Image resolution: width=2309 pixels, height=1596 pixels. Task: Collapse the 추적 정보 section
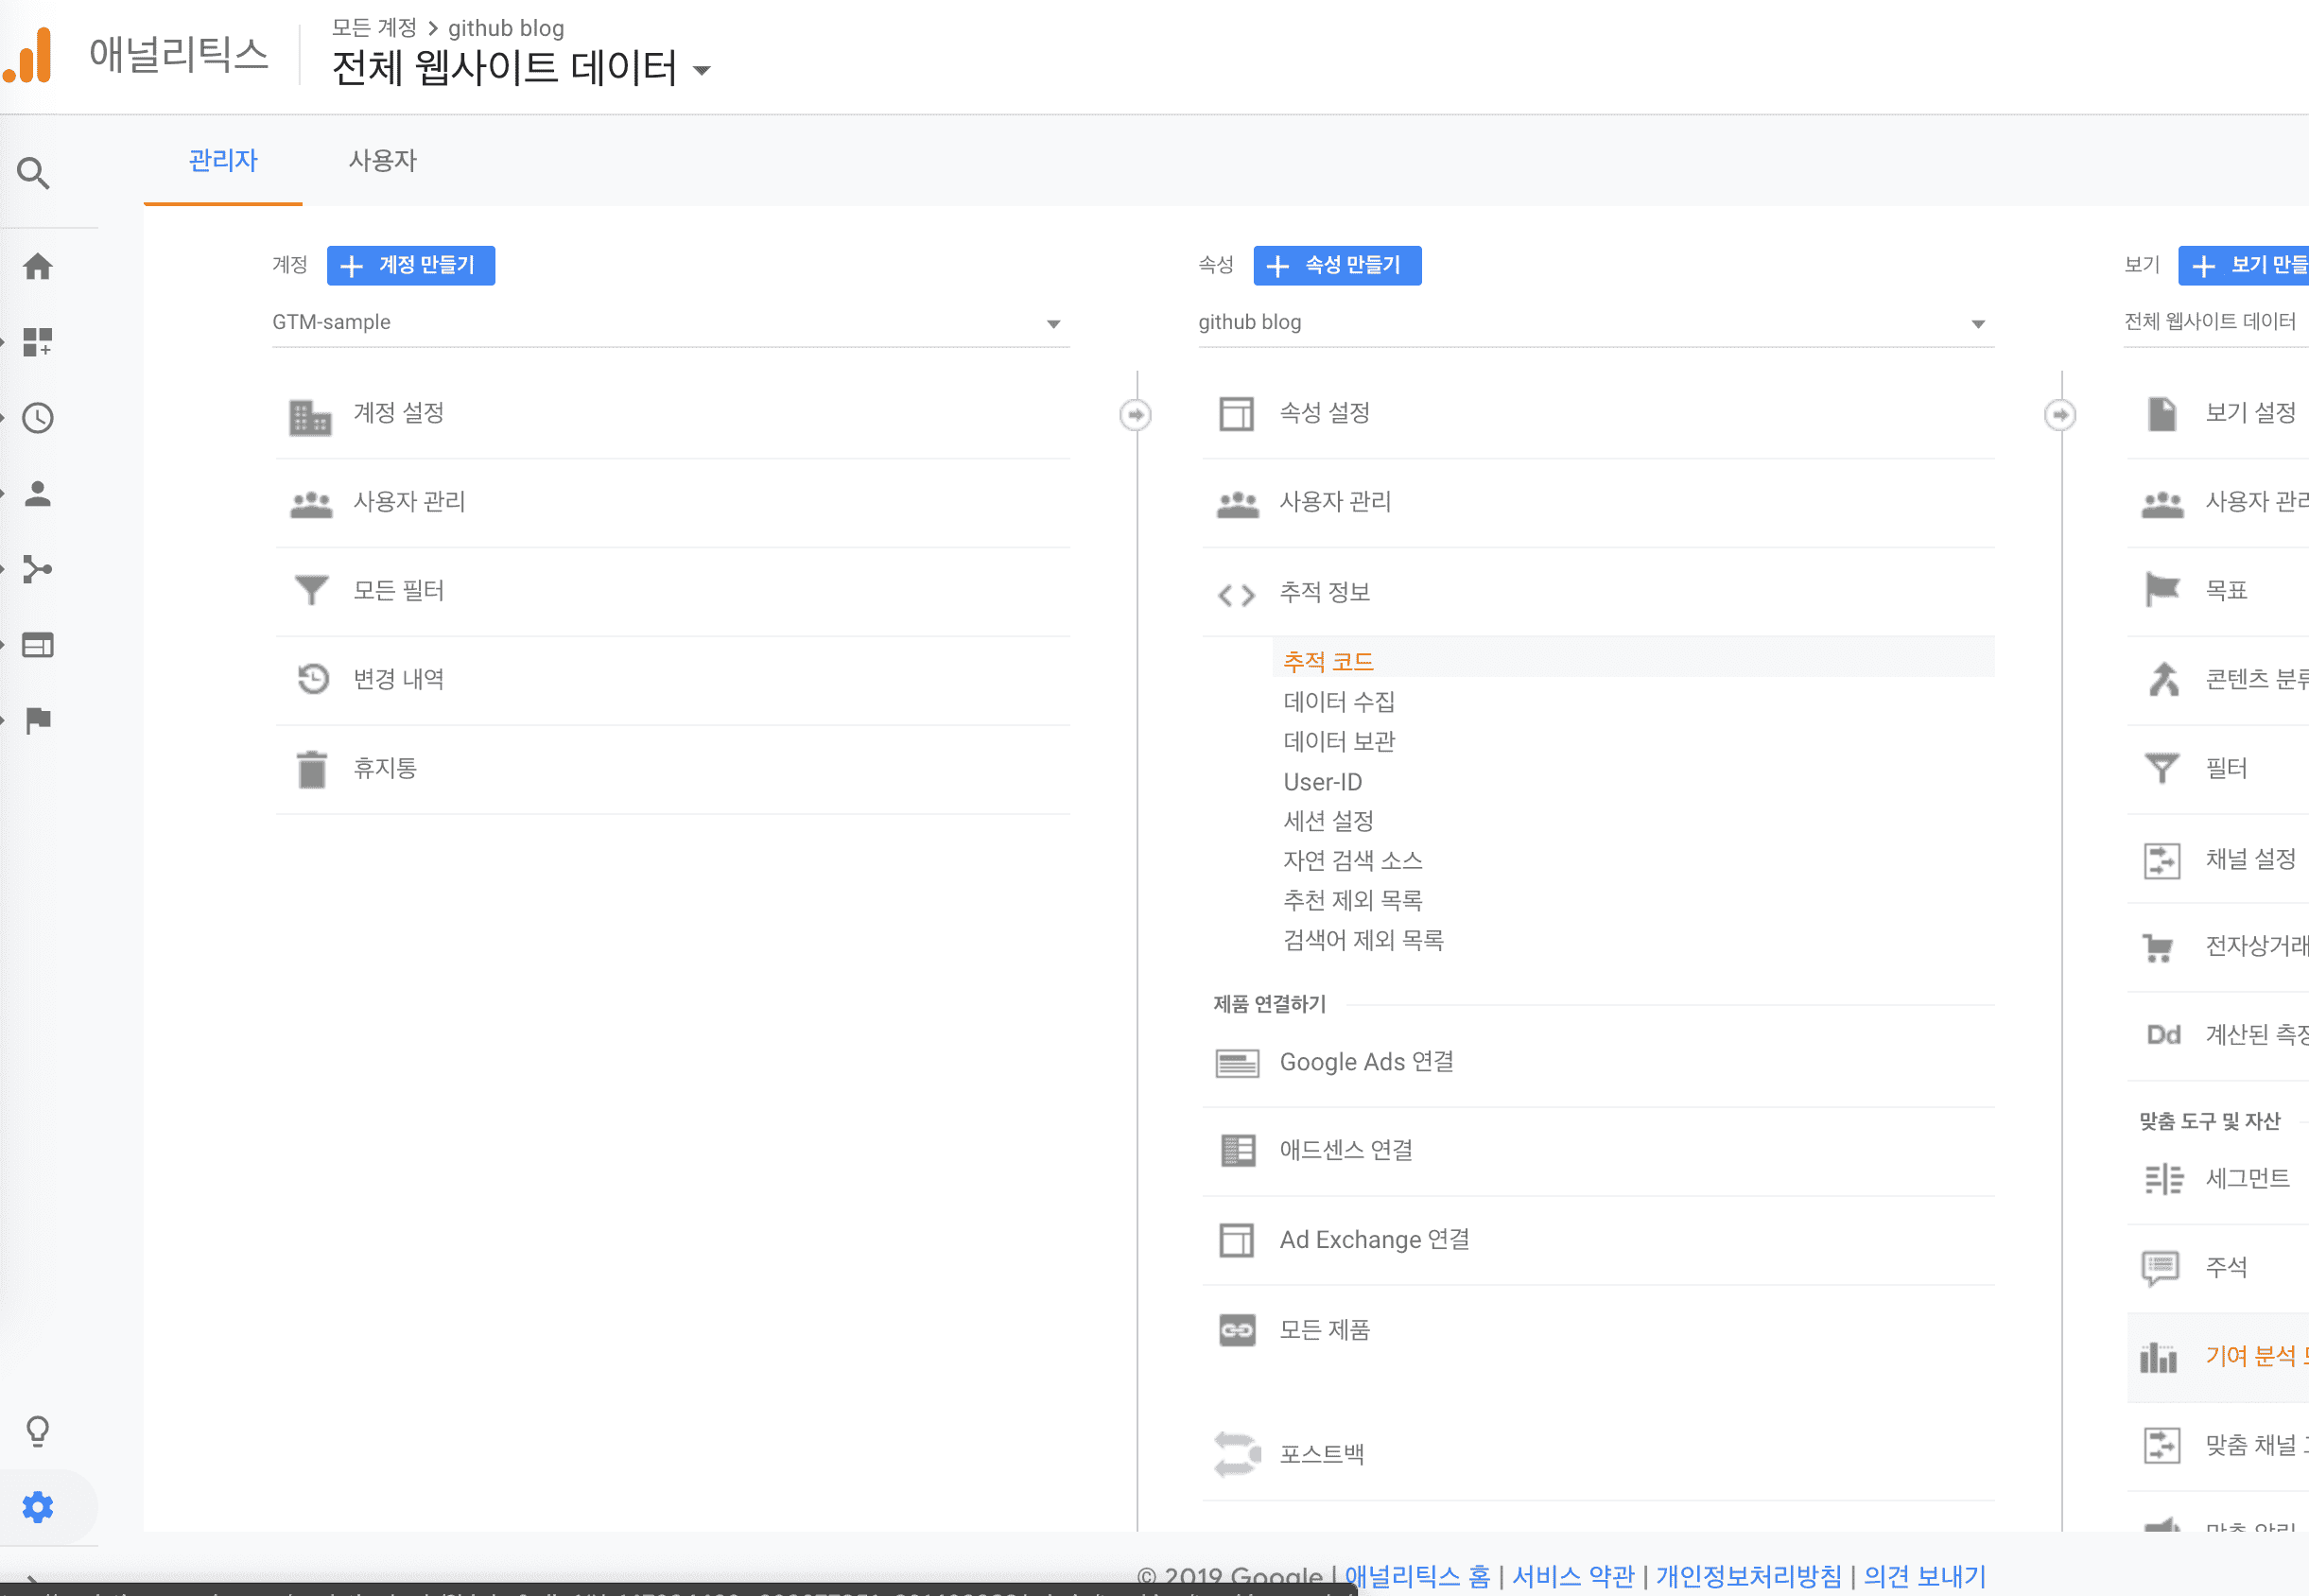click(x=1324, y=593)
